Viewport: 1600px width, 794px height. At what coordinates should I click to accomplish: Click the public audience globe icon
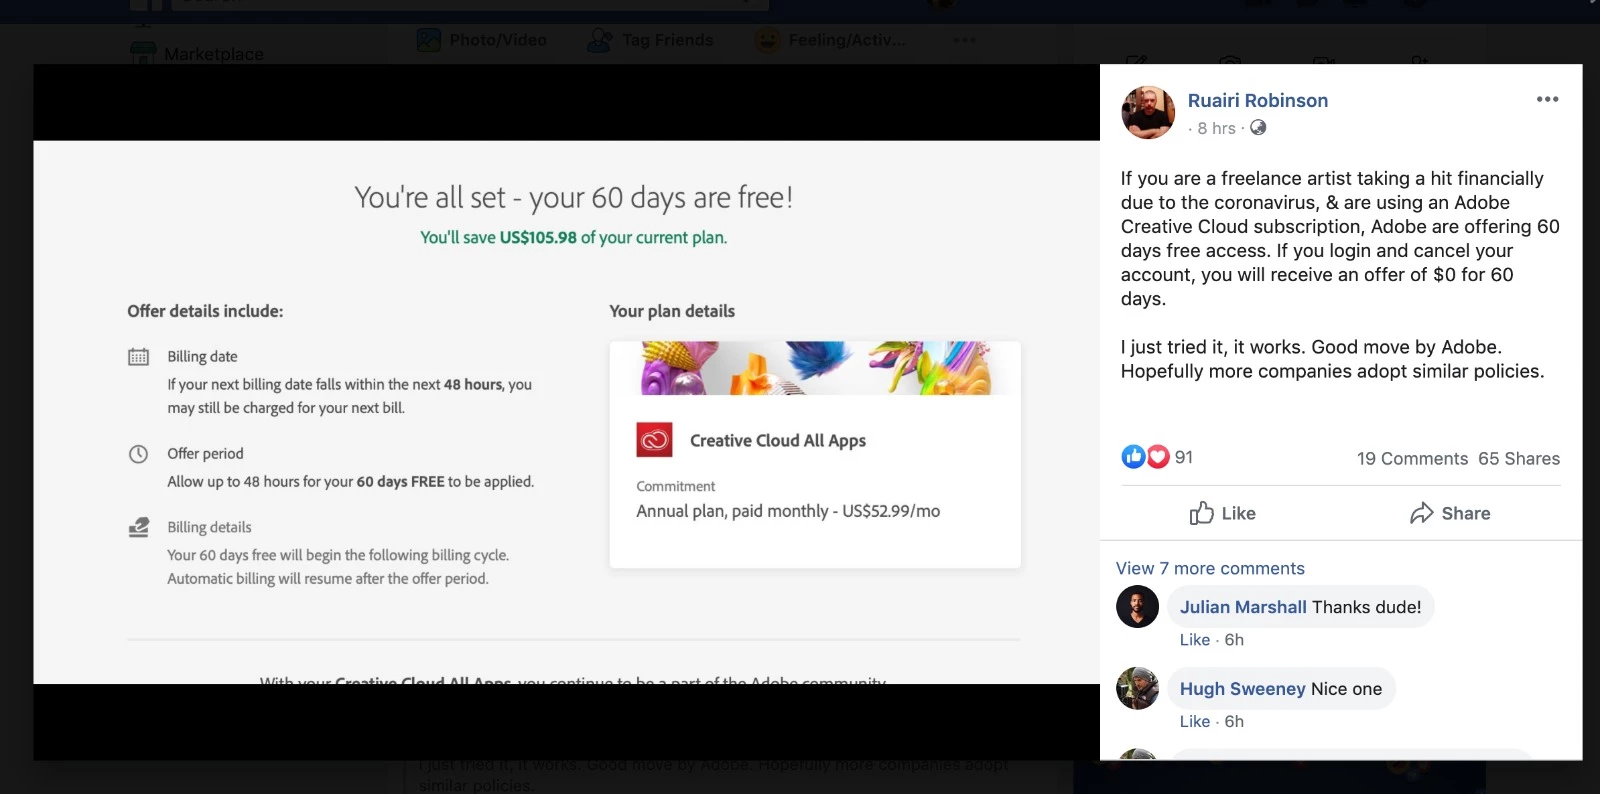(1258, 127)
